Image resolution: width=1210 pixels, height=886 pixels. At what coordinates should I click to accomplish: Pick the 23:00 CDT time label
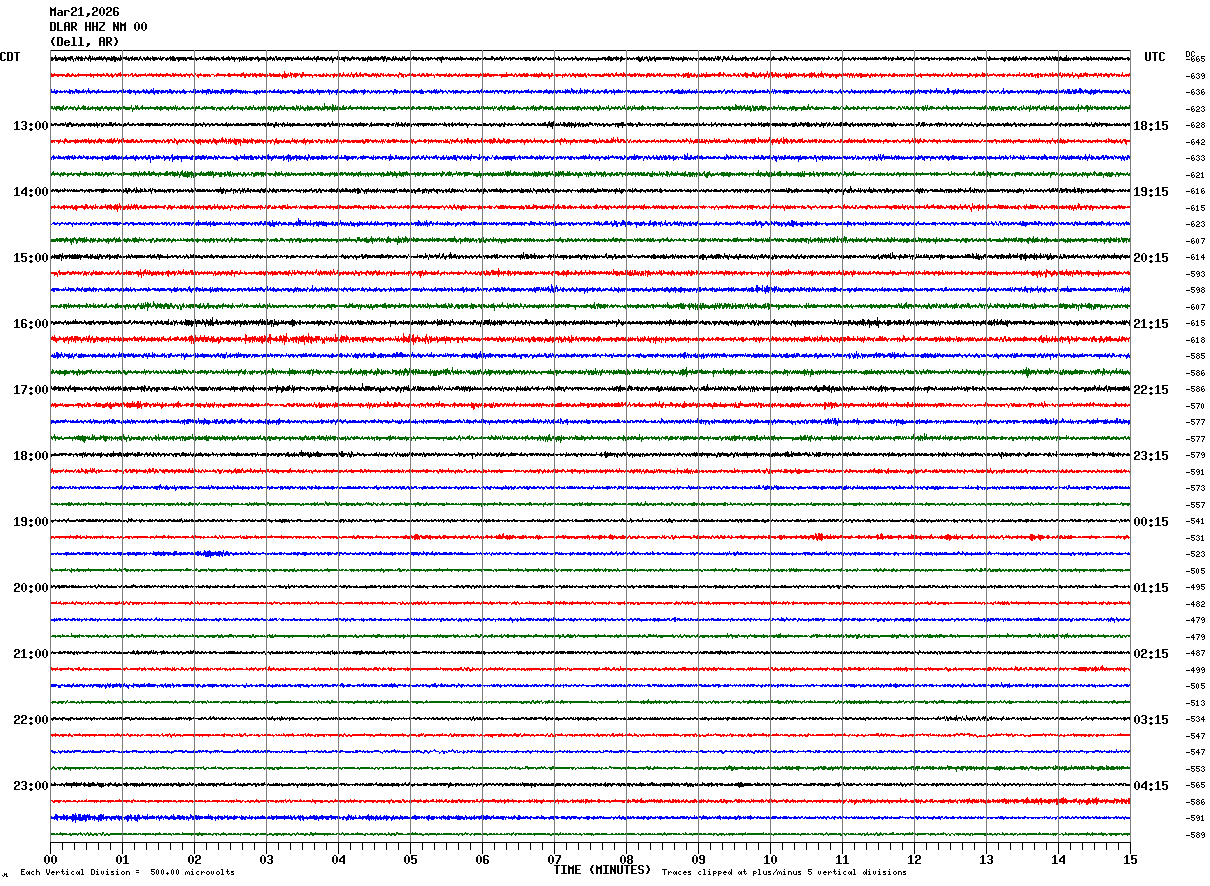[30, 786]
